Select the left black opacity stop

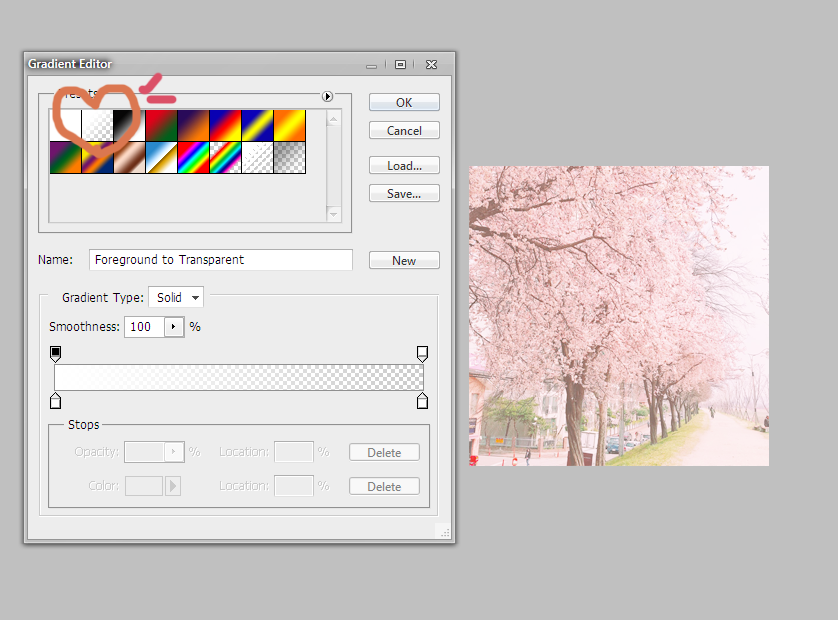(x=55, y=354)
